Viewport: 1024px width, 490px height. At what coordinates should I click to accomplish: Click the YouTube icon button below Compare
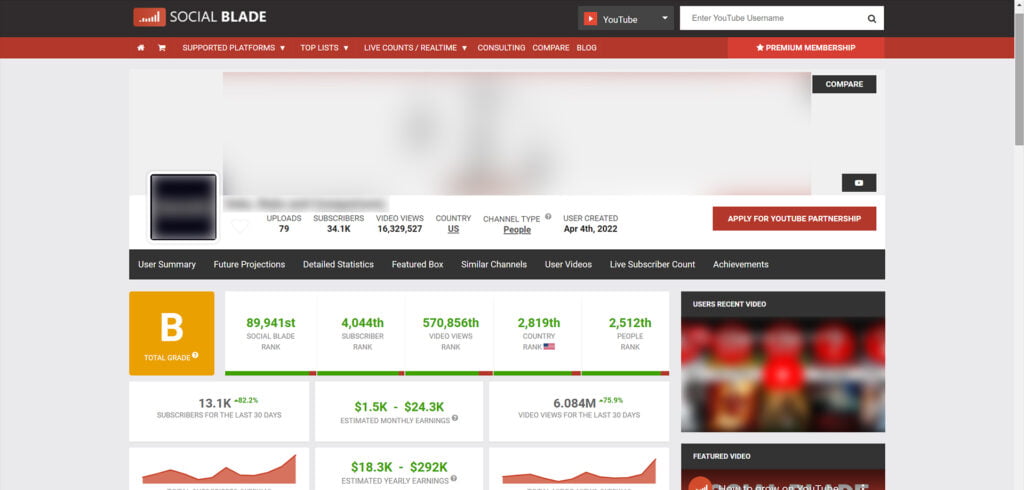click(858, 183)
